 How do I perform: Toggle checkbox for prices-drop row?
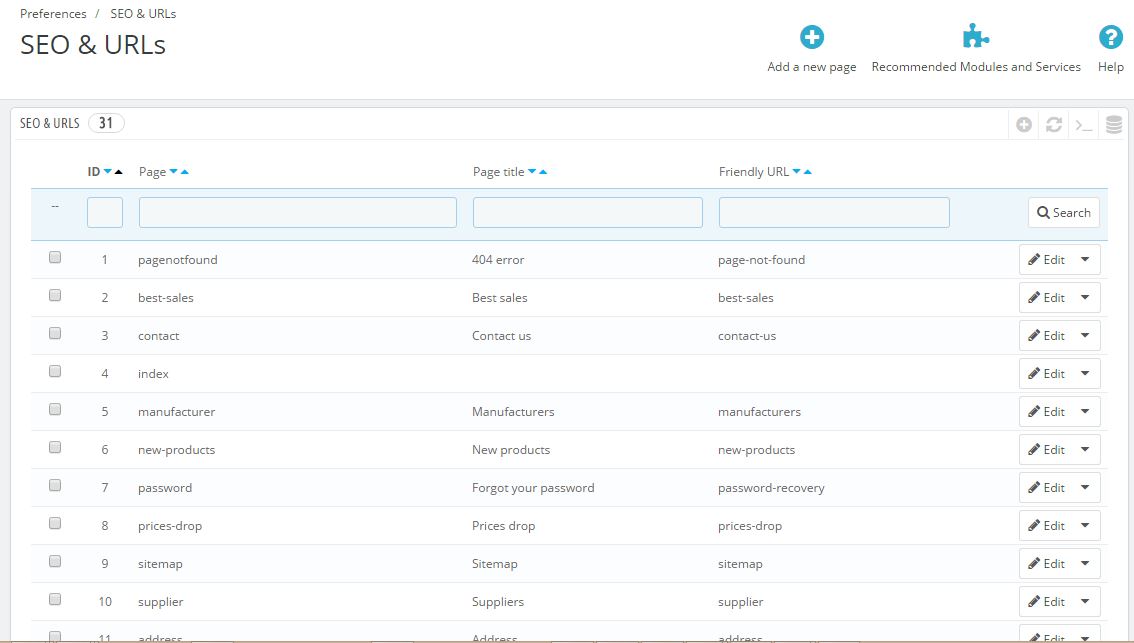click(55, 523)
